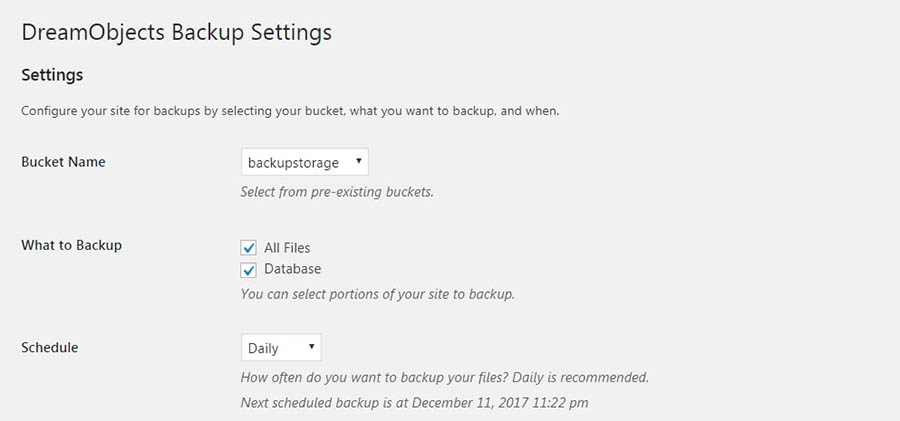Click the 'What to Backup' label
900x421 pixels.
pyautogui.click(x=71, y=245)
